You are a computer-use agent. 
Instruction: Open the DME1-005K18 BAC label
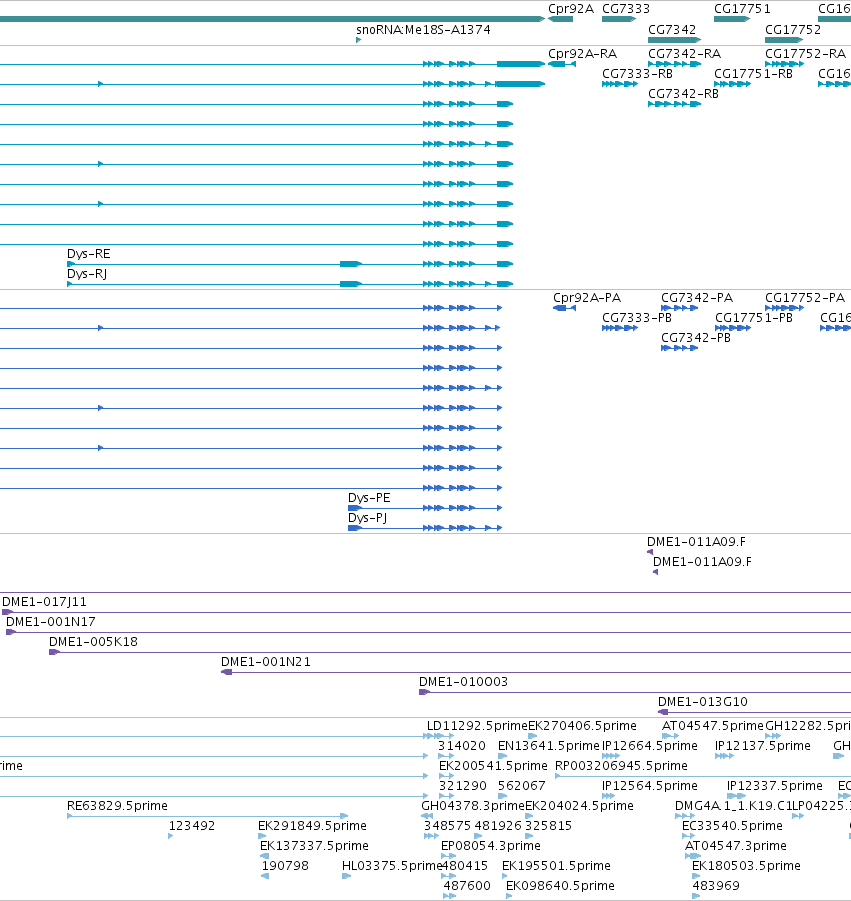tap(93, 642)
